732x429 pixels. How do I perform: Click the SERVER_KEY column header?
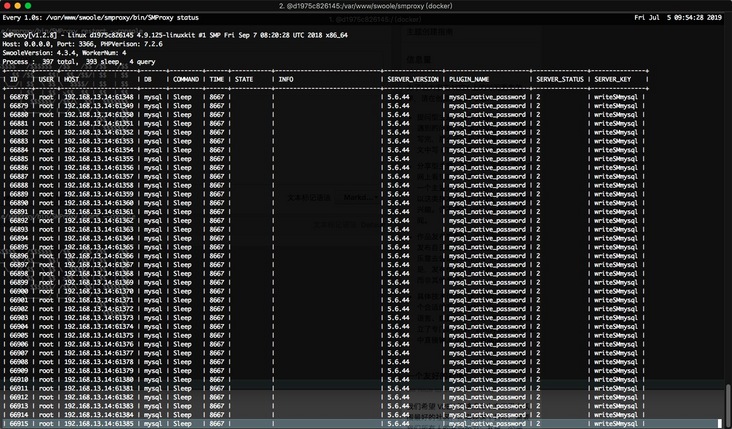pos(612,79)
